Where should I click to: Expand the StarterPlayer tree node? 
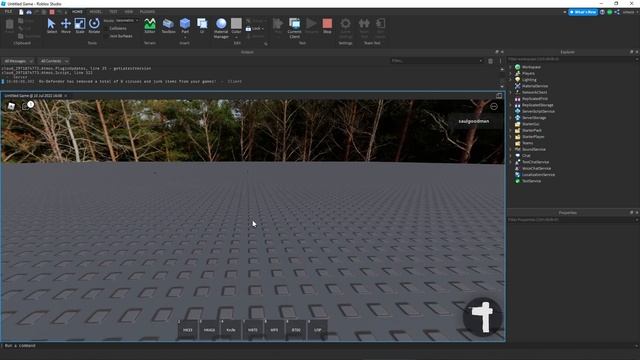click(x=510, y=137)
